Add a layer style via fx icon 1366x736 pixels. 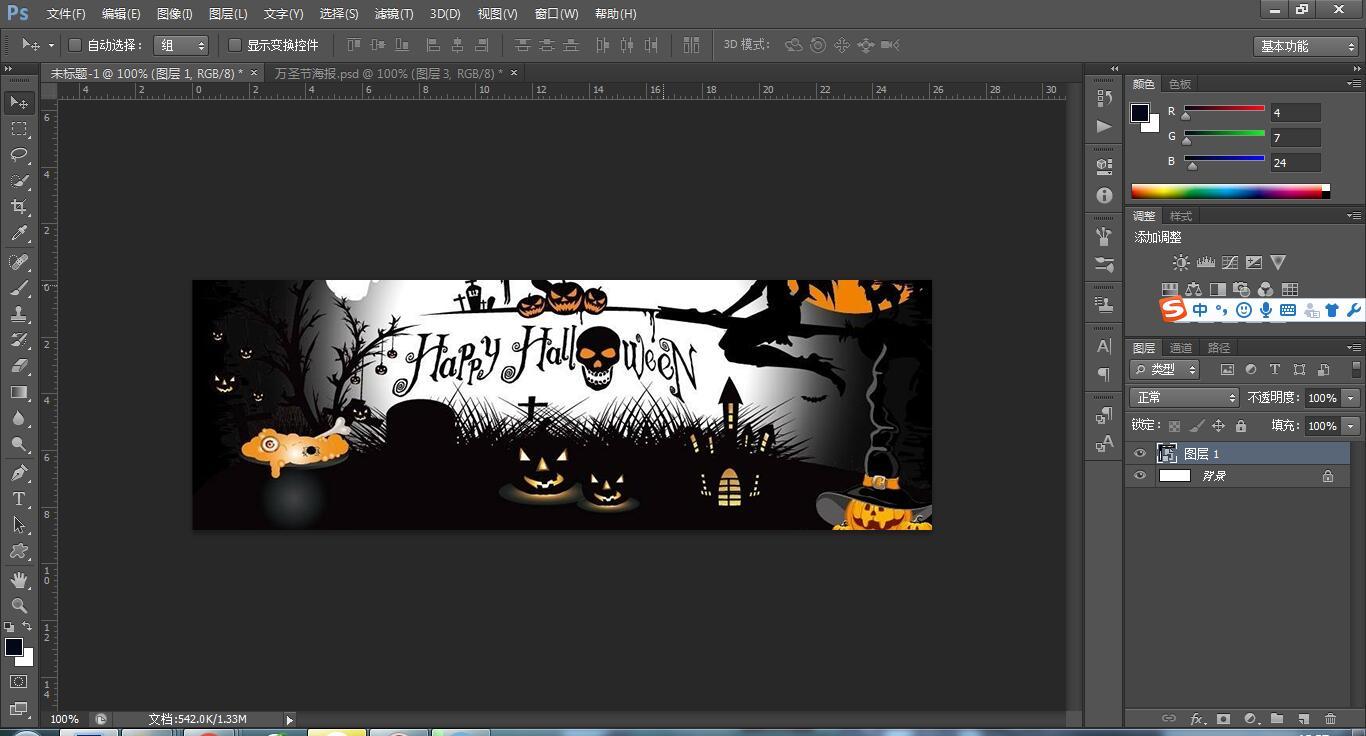[1196, 719]
